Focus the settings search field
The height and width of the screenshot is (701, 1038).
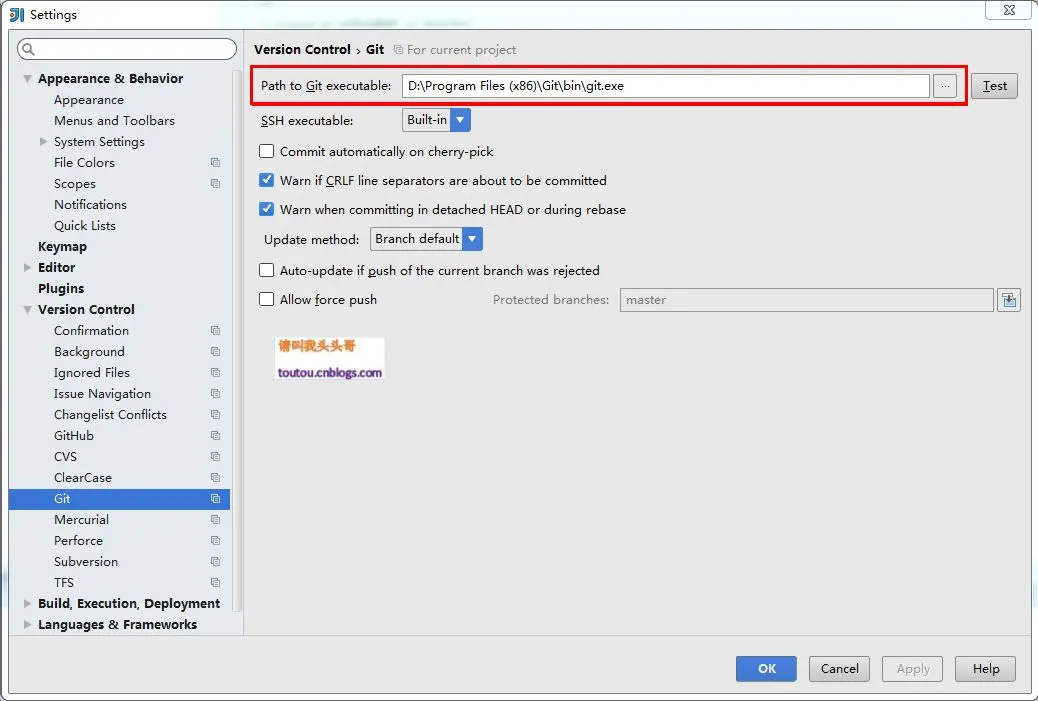pyautogui.click(x=127, y=49)
